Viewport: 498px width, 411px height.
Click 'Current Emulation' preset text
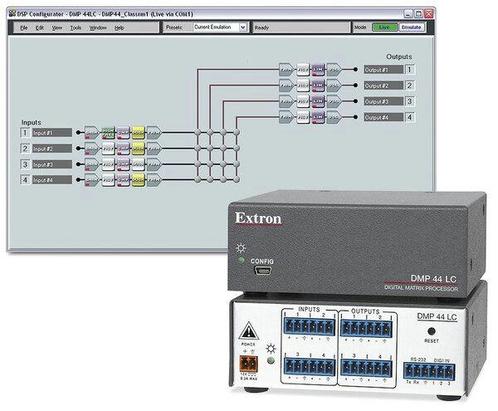click(x=213, y=27)
